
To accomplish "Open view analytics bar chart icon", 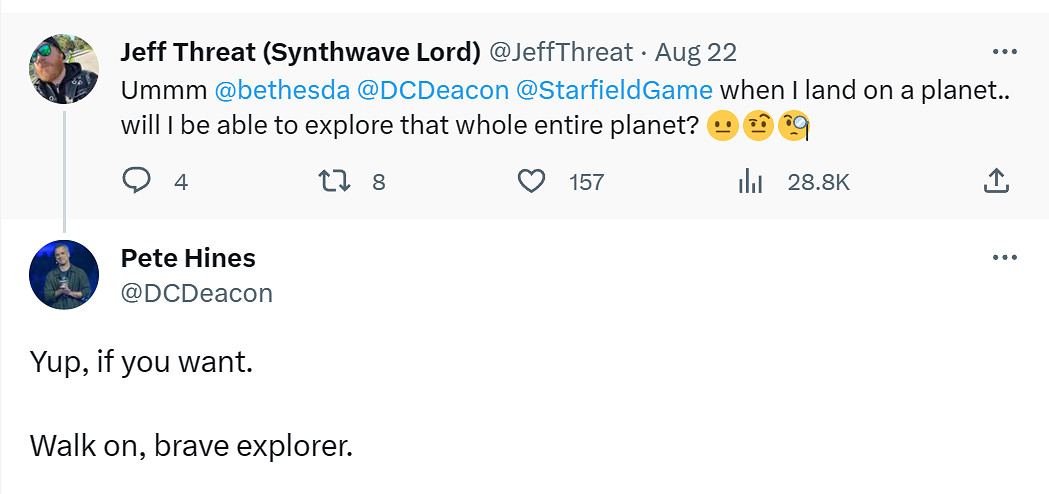I will (x=749, y=181).
